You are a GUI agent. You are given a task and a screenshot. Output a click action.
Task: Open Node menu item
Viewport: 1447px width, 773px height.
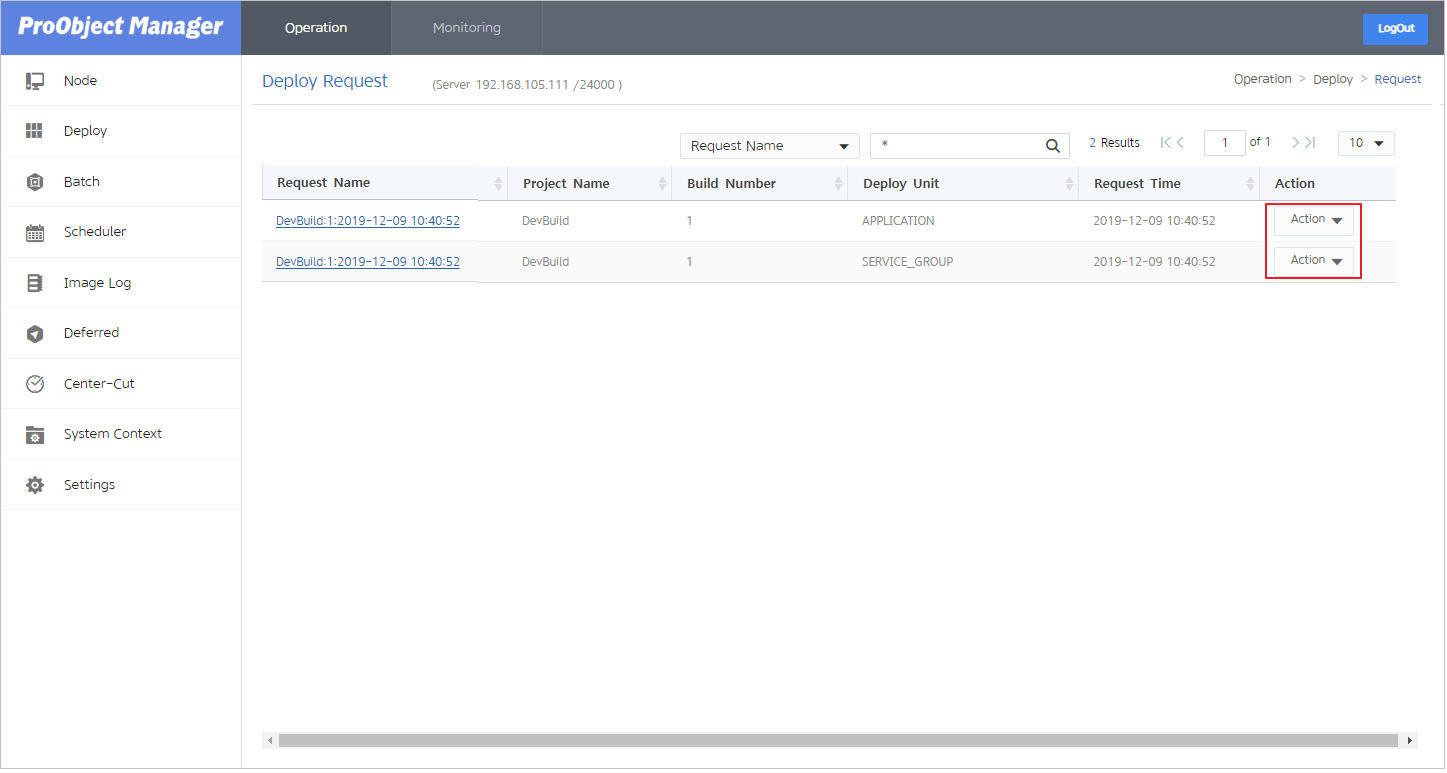click(x=121, y=81)
